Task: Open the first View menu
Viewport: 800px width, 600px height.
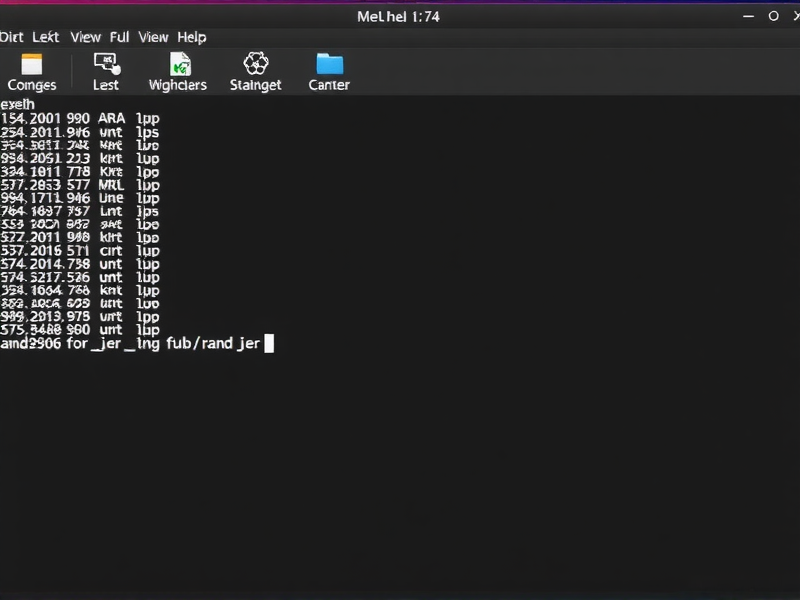Action: (x=85, y=37)
